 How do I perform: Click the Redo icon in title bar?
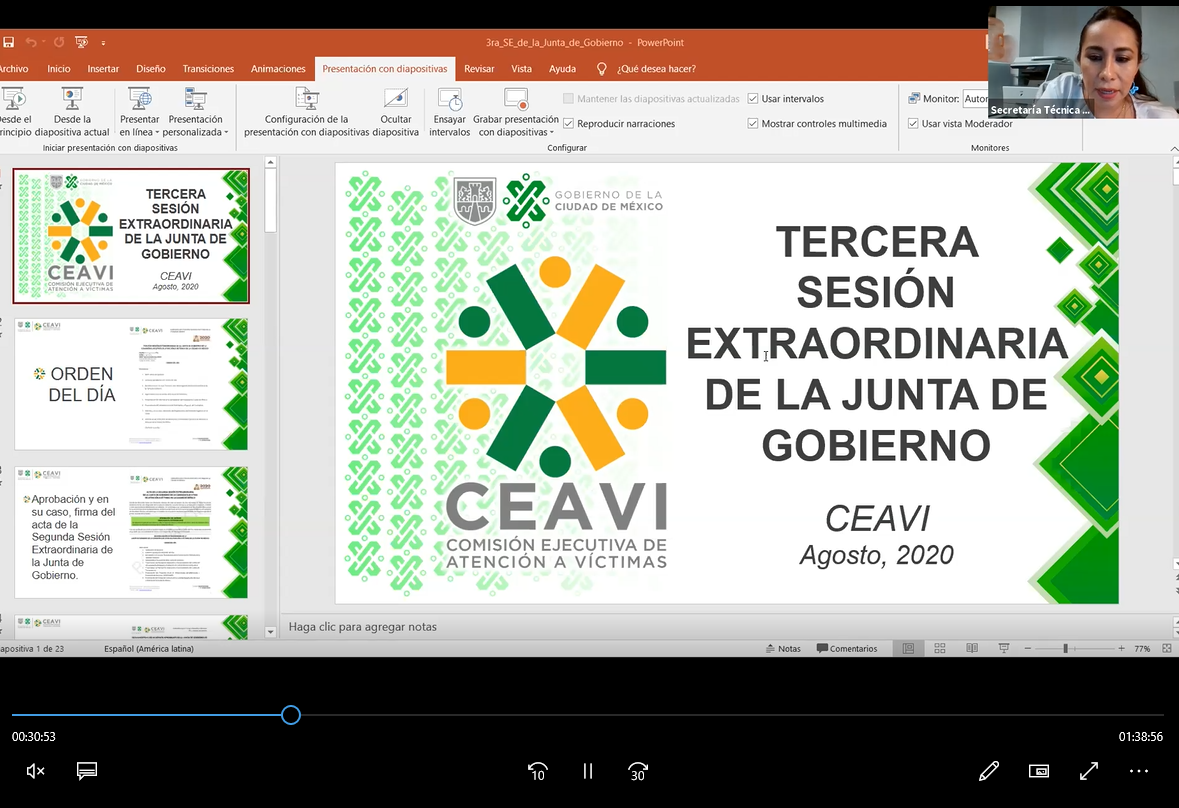coord(59,43)
